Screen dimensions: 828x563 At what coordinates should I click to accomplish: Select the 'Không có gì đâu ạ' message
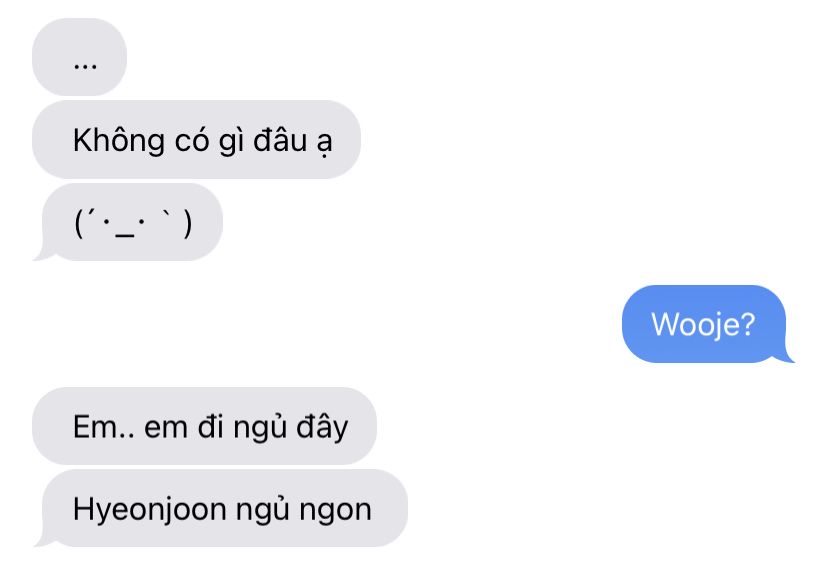tap(196, 139)
